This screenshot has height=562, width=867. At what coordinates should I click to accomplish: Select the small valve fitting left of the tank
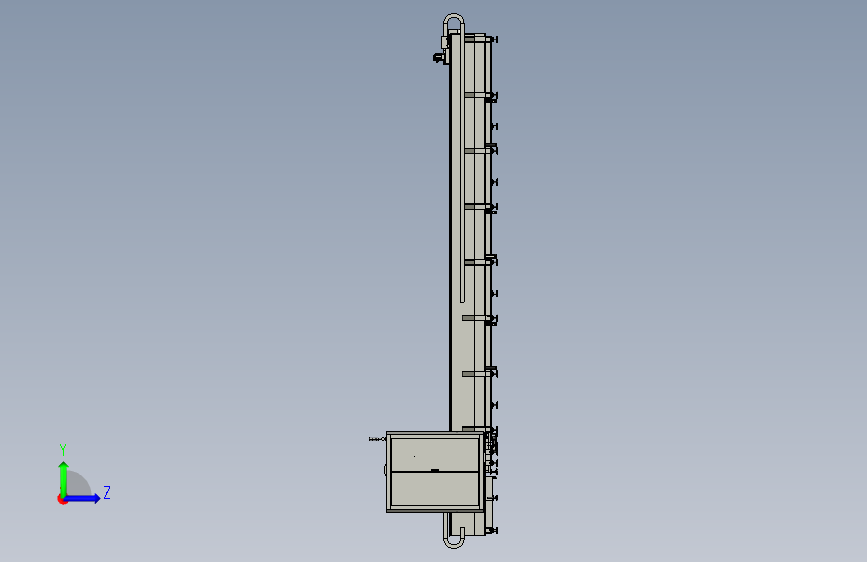377,439
